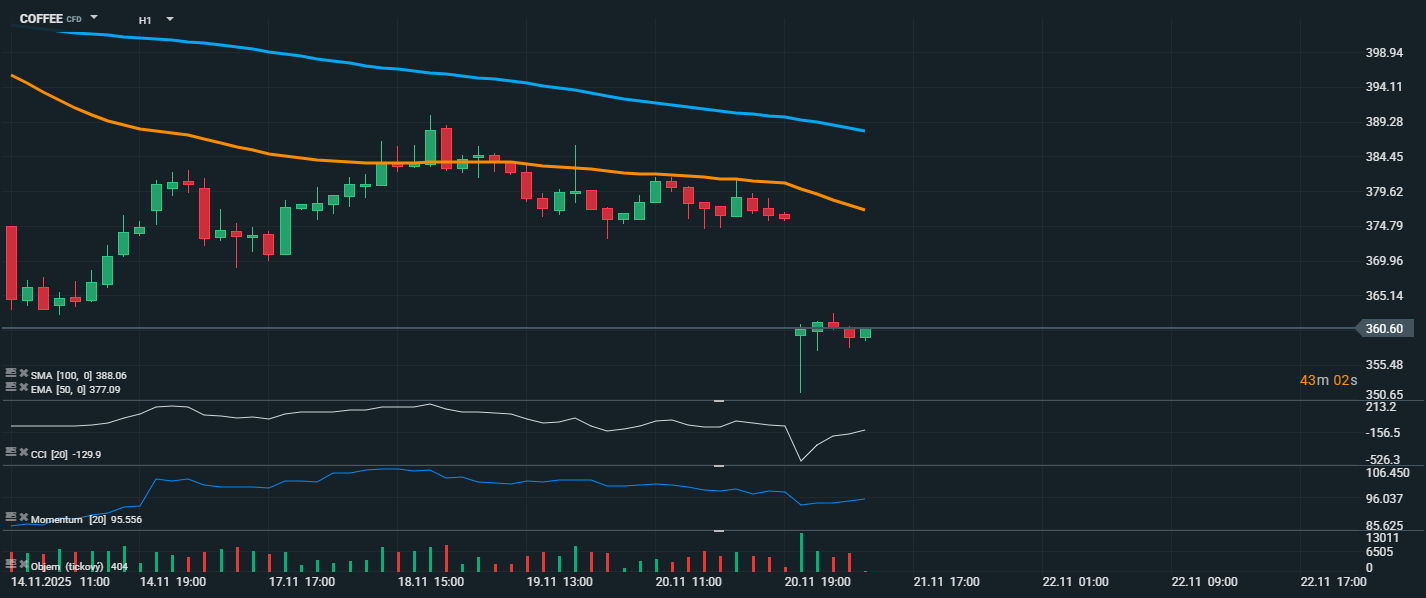Open settings for Objem volume indicator

(11, 566)
